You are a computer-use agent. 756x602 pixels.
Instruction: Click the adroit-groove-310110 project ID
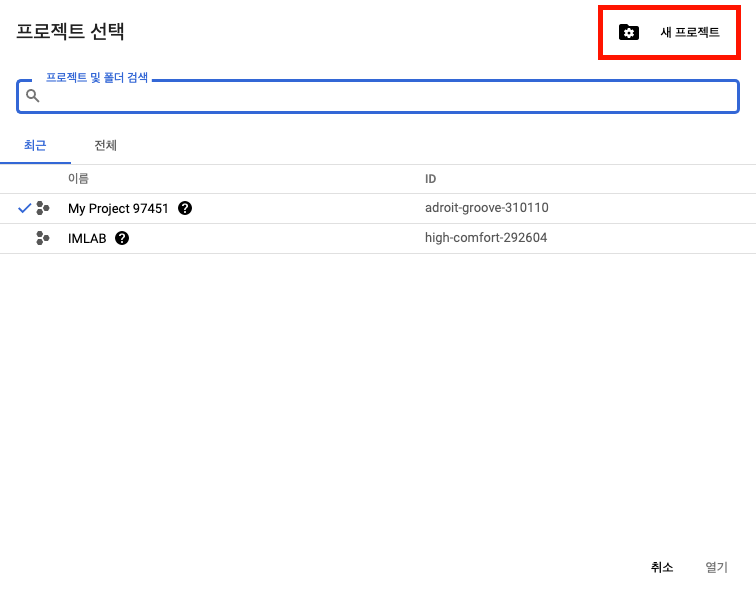[486, 208]
